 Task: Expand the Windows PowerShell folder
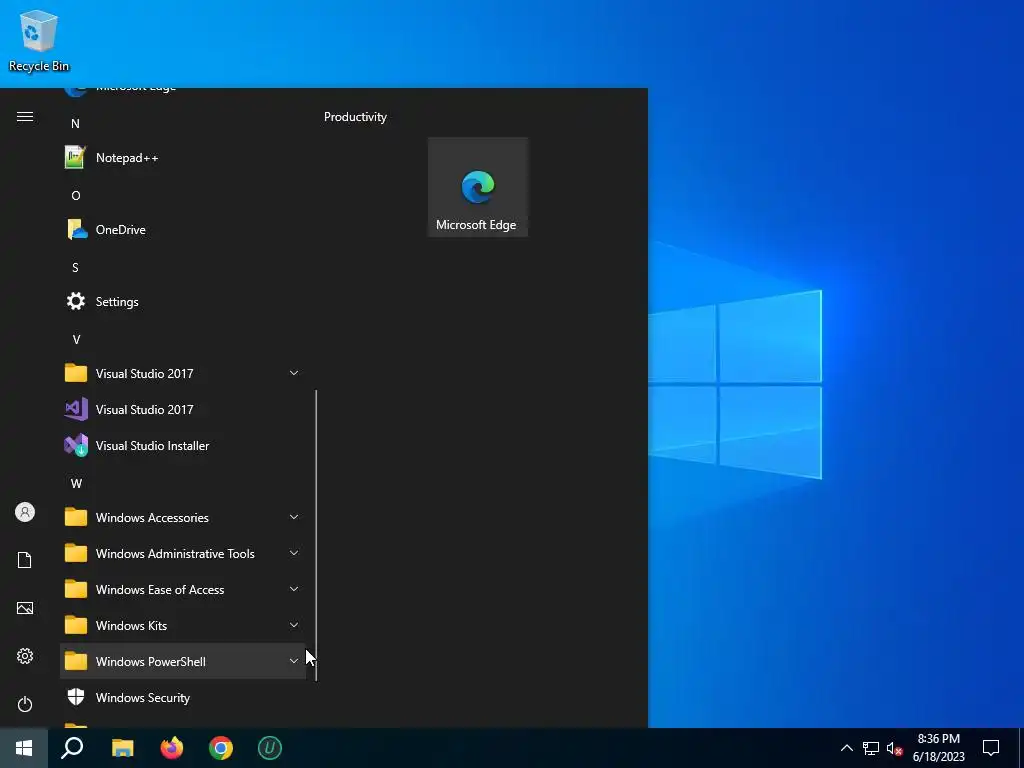click(x=183, y=661)
